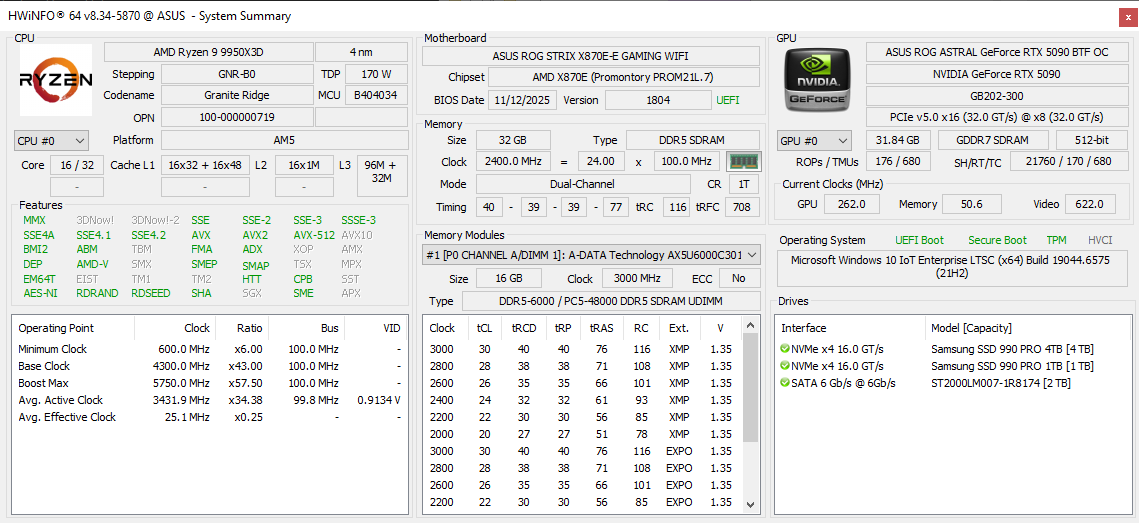Expand the memory module selection dropdown
Image resolution: width=1139 pixels, height=523 pixels.
591,255
